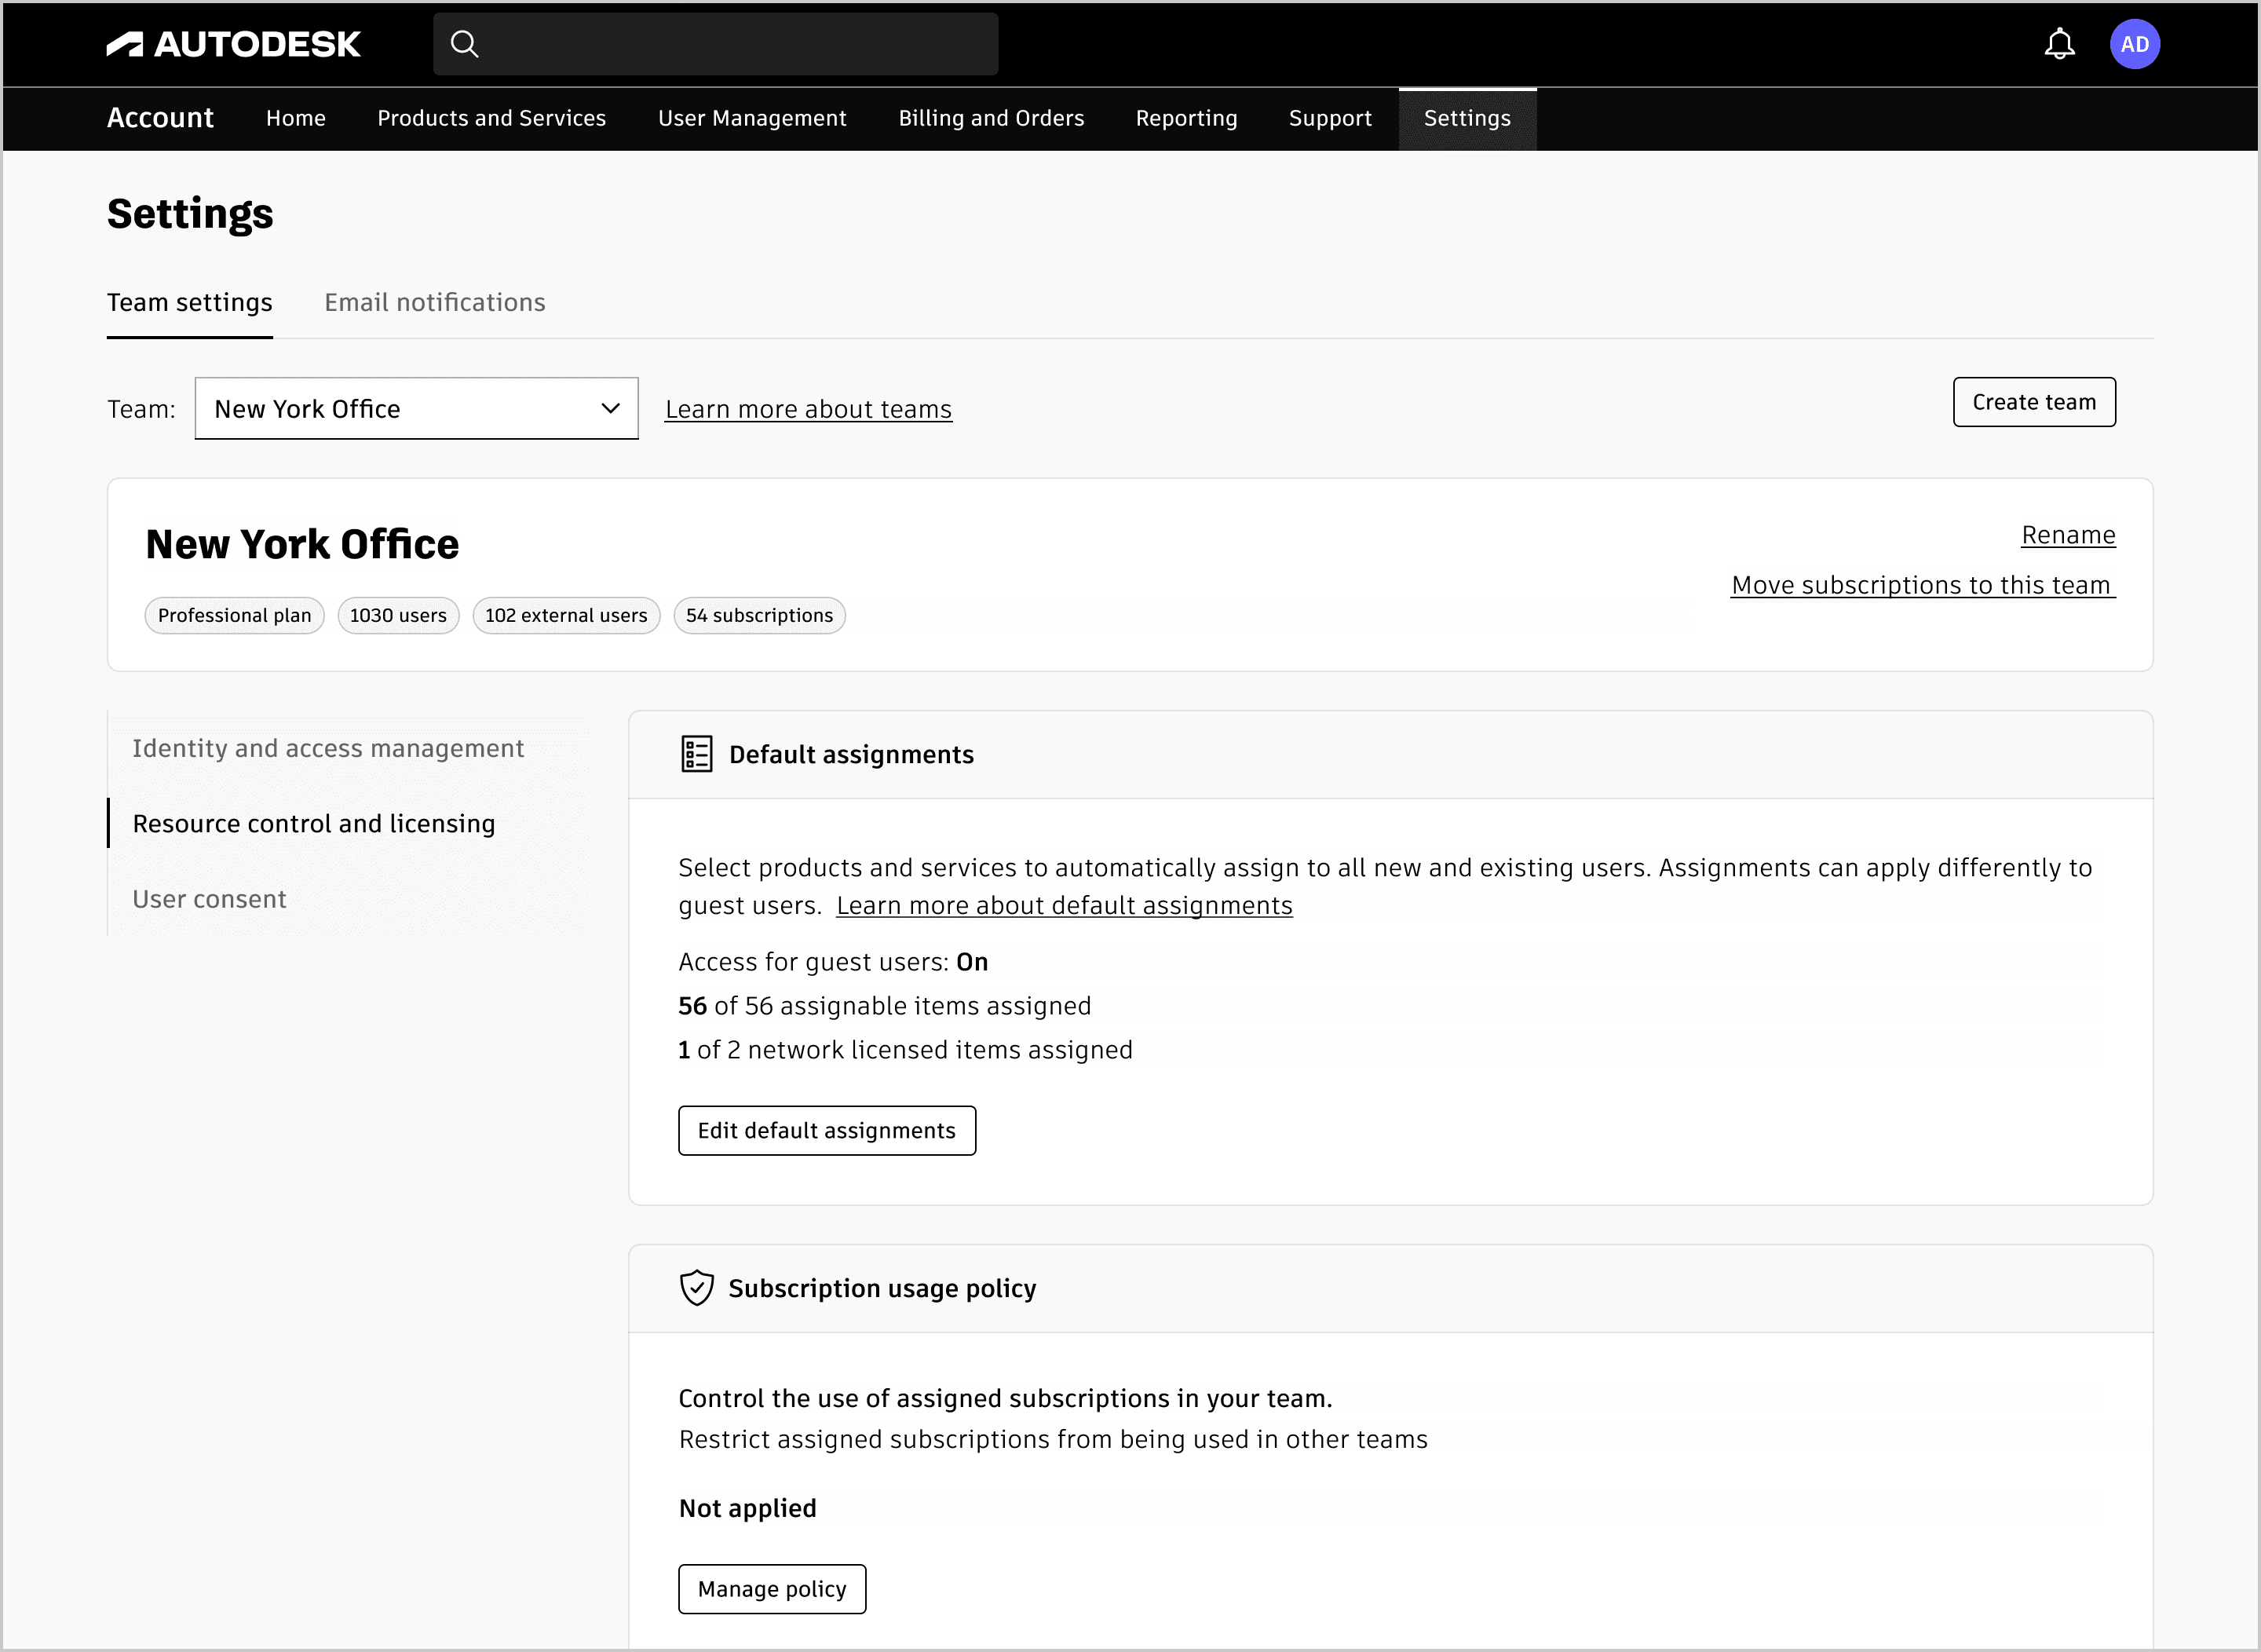Click the Create team button
The width and height of the screenshot is (2261, 1652).
click(2033, 402)
